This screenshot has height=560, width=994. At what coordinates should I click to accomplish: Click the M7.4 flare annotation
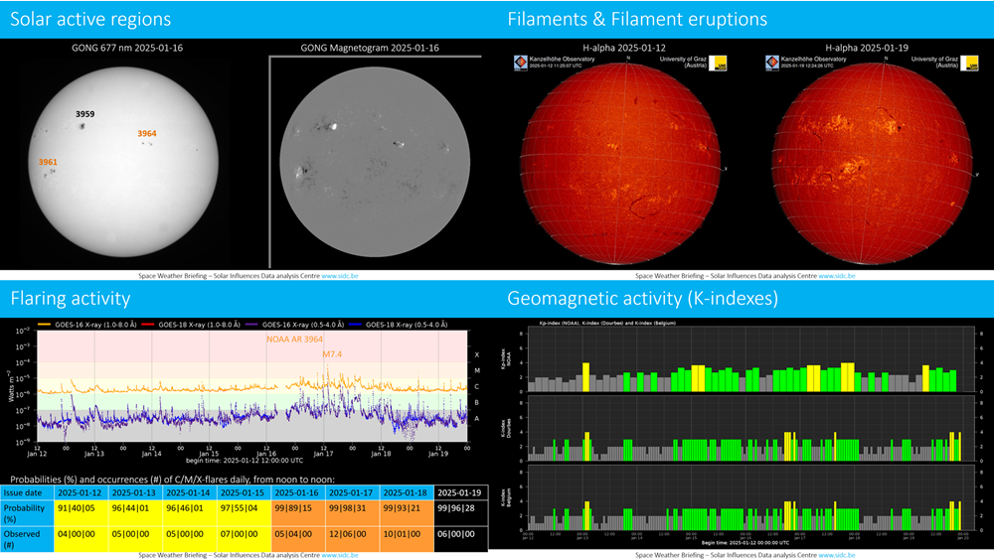point(332,354)
